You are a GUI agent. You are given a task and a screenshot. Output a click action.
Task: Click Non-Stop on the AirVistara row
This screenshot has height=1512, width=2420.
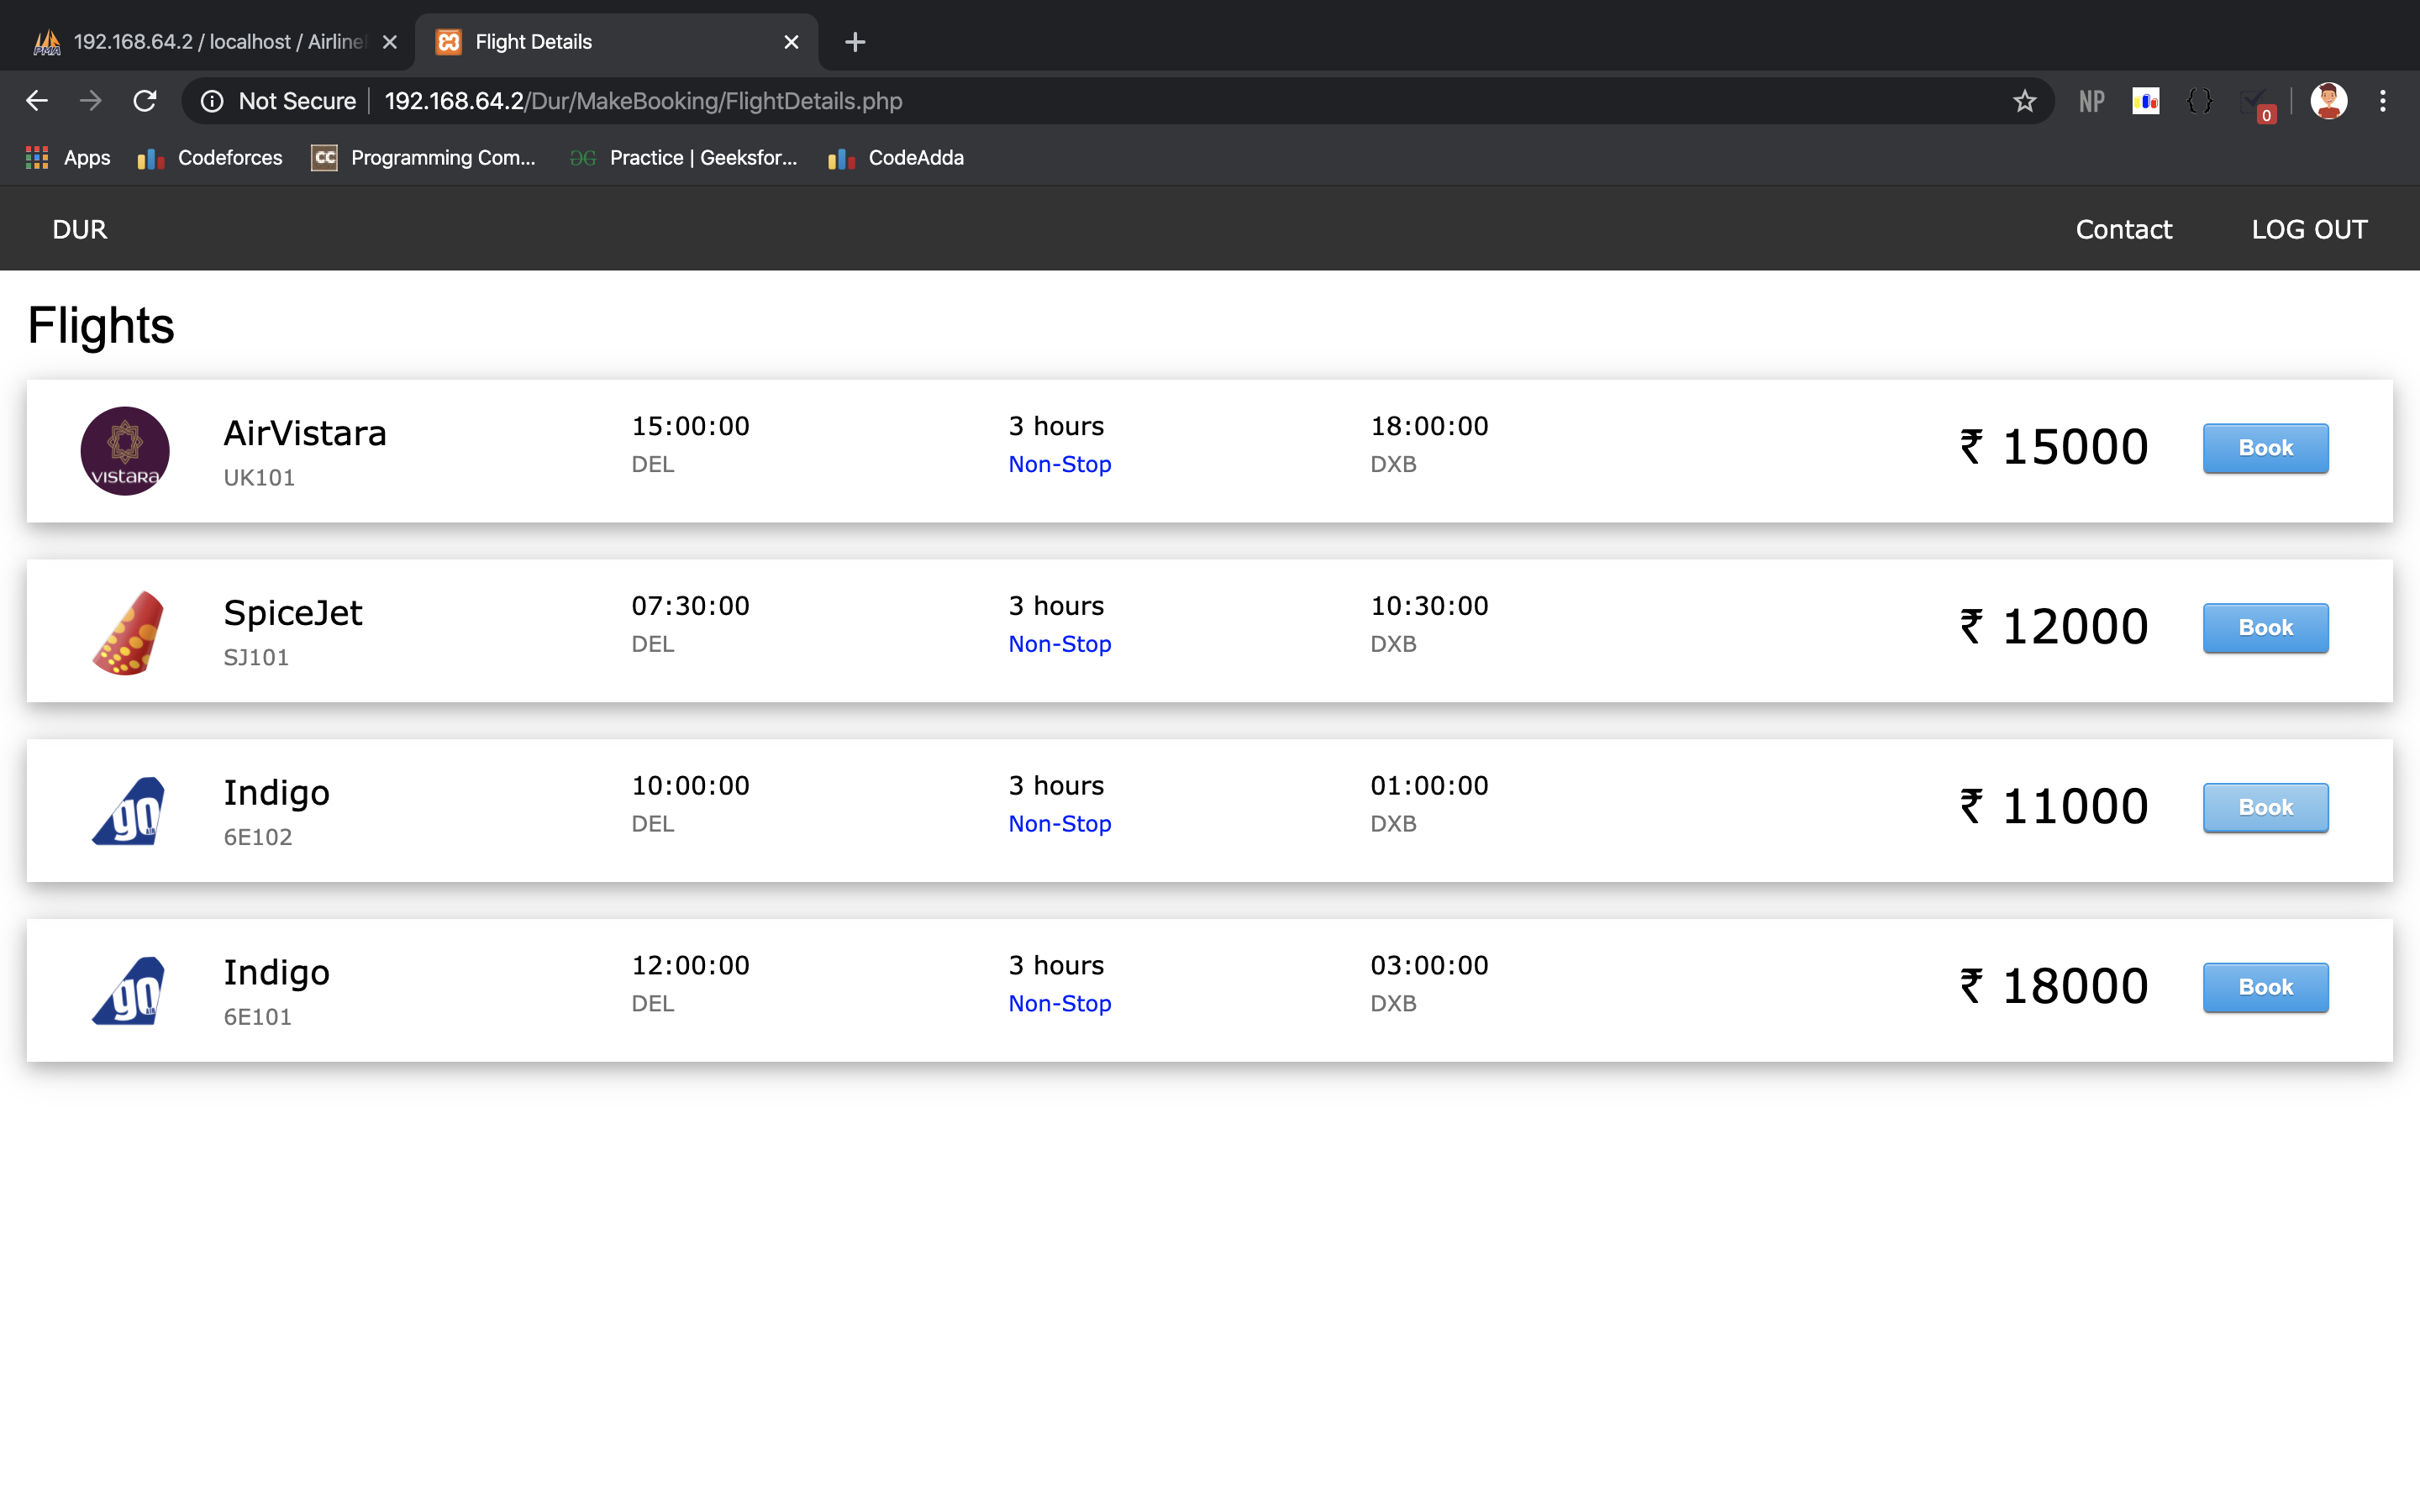(x=1060, y=464)
